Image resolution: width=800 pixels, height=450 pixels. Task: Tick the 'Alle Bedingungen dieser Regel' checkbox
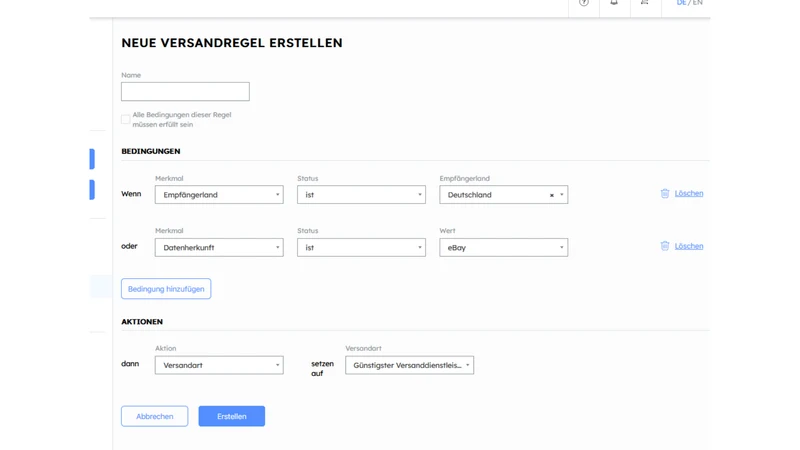tap(126, 119)
